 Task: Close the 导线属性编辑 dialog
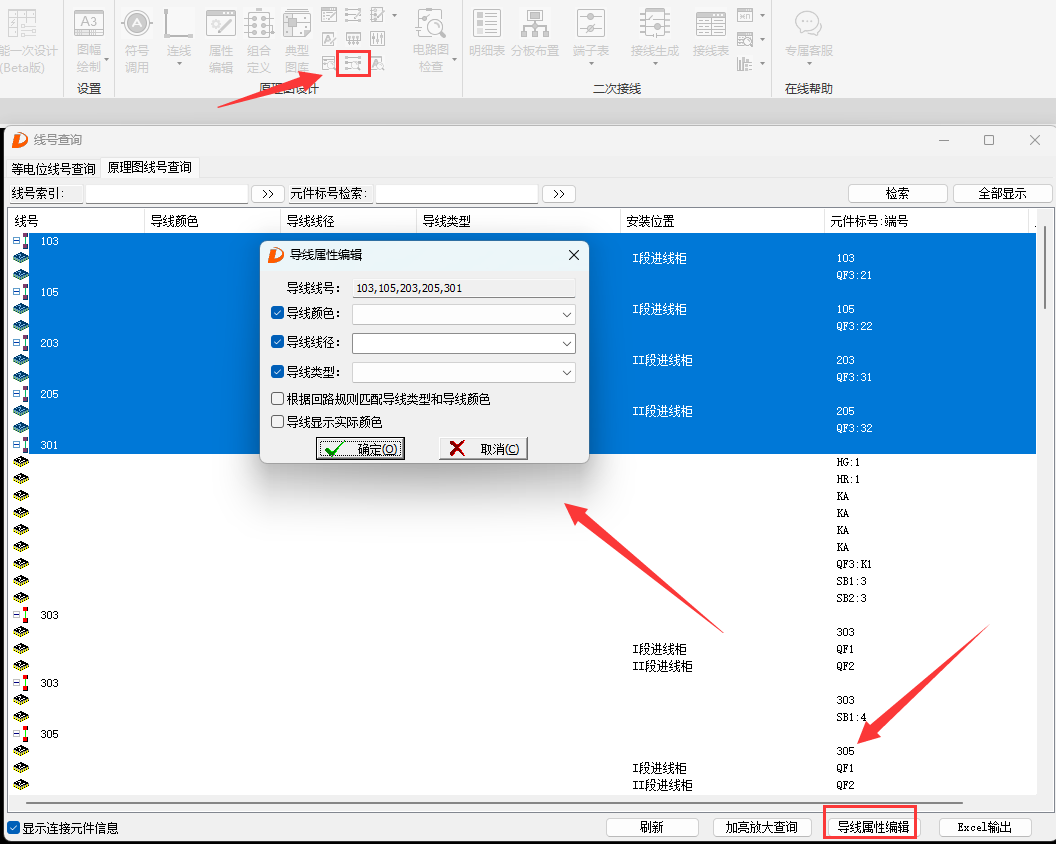click(574, 255)
